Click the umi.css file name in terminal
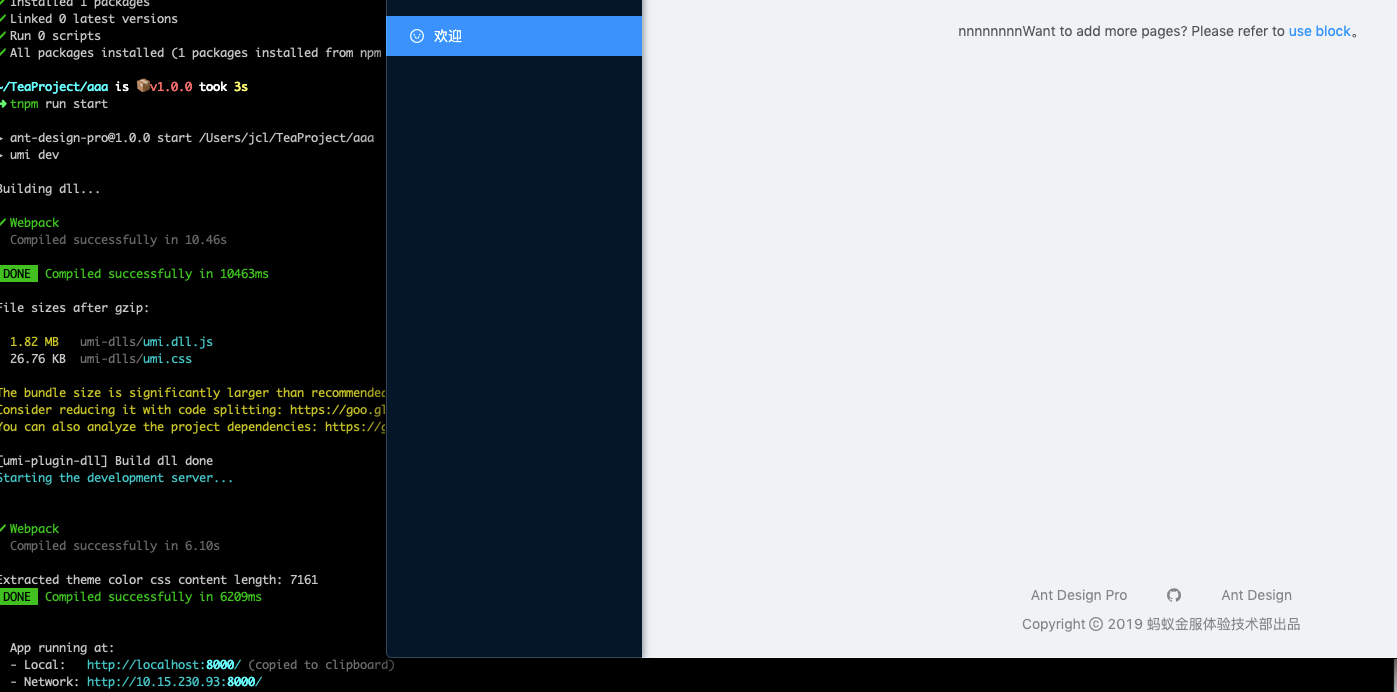 (167, 359)
